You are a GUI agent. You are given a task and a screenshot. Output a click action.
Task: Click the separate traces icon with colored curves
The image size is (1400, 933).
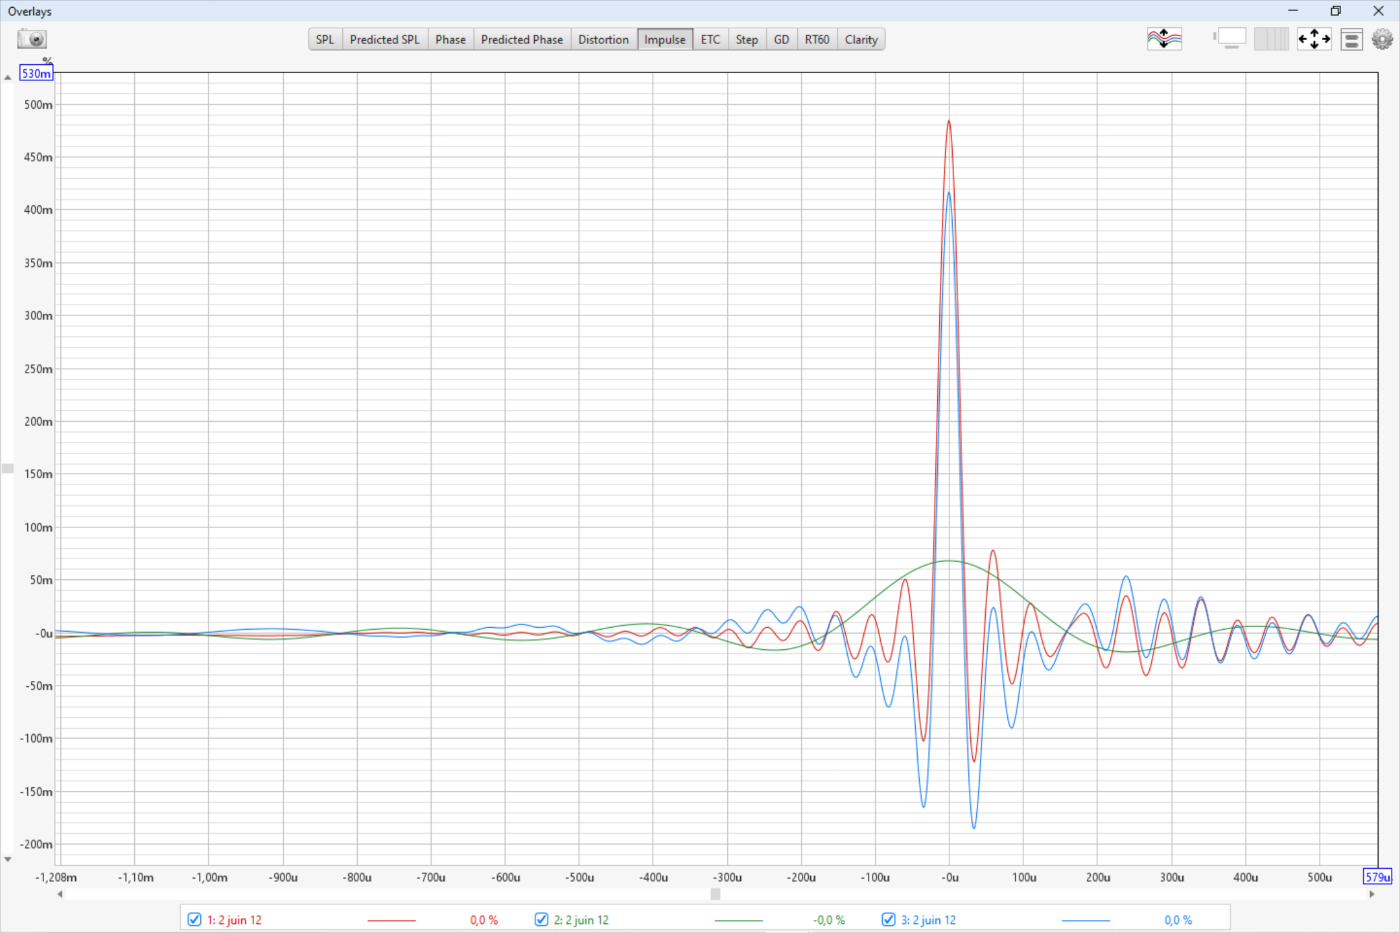coord(1164,39)
